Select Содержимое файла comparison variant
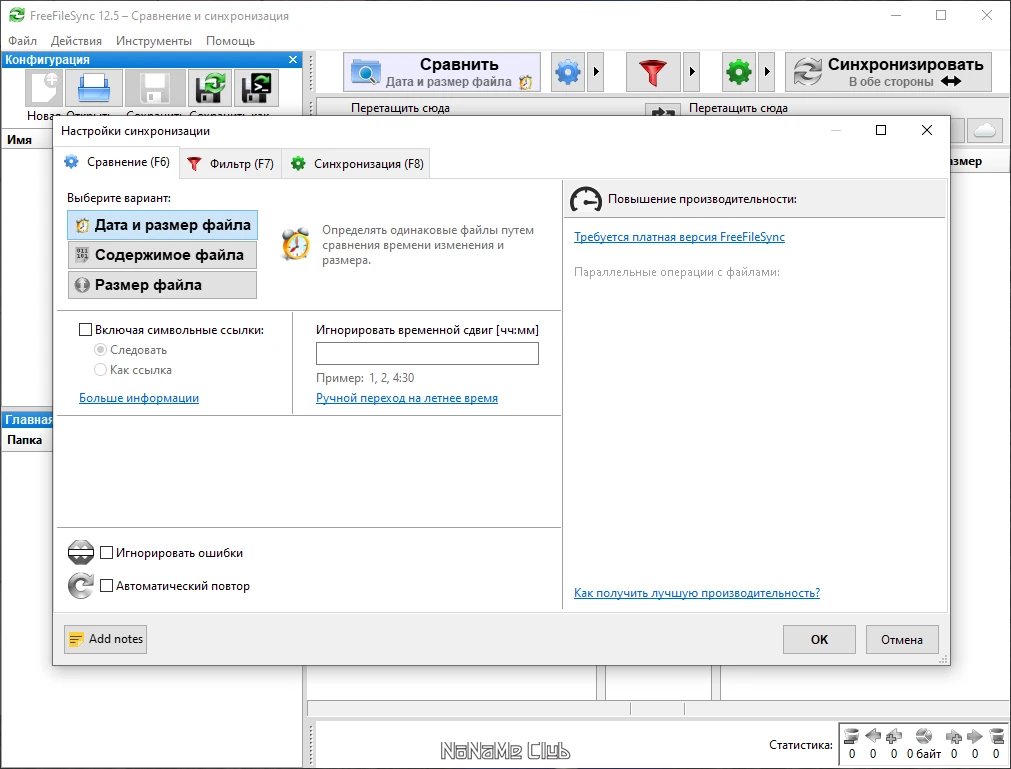 point(162,255)
